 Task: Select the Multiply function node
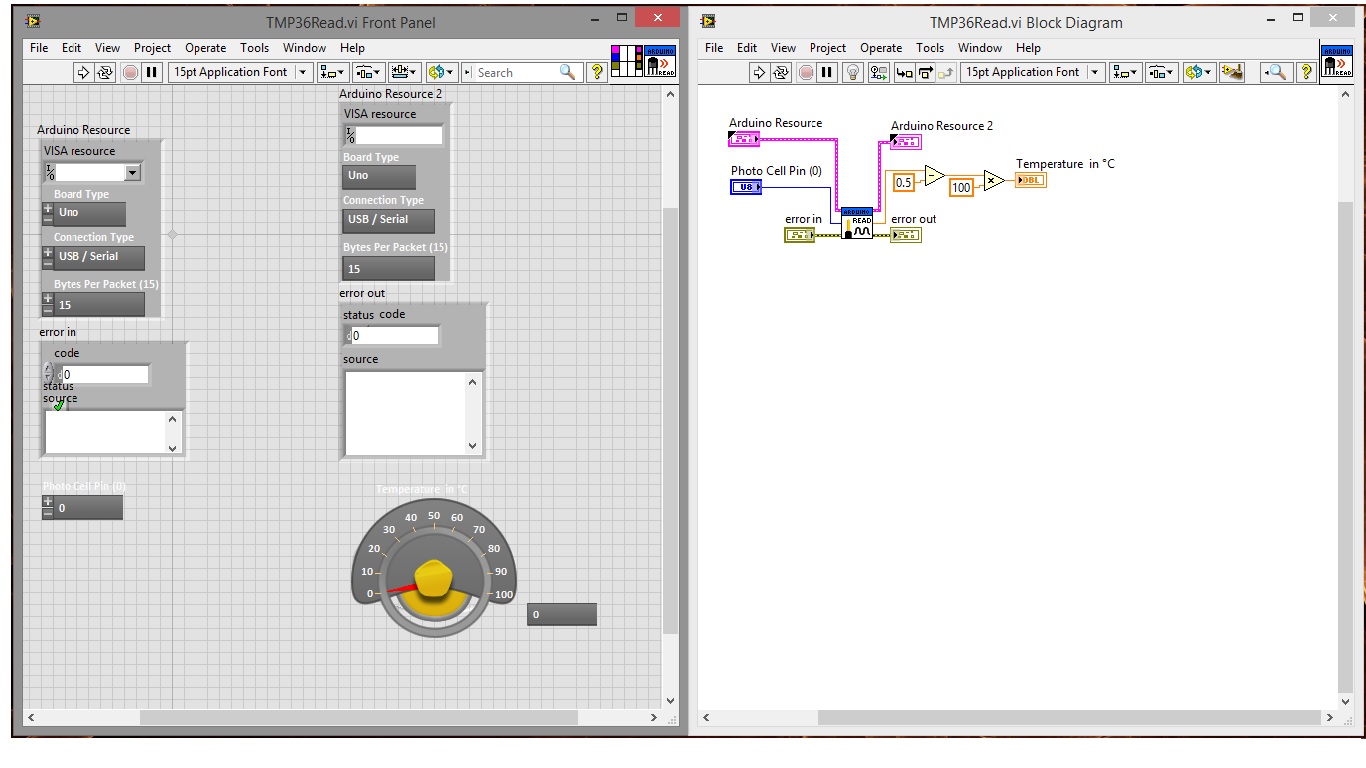993,180
